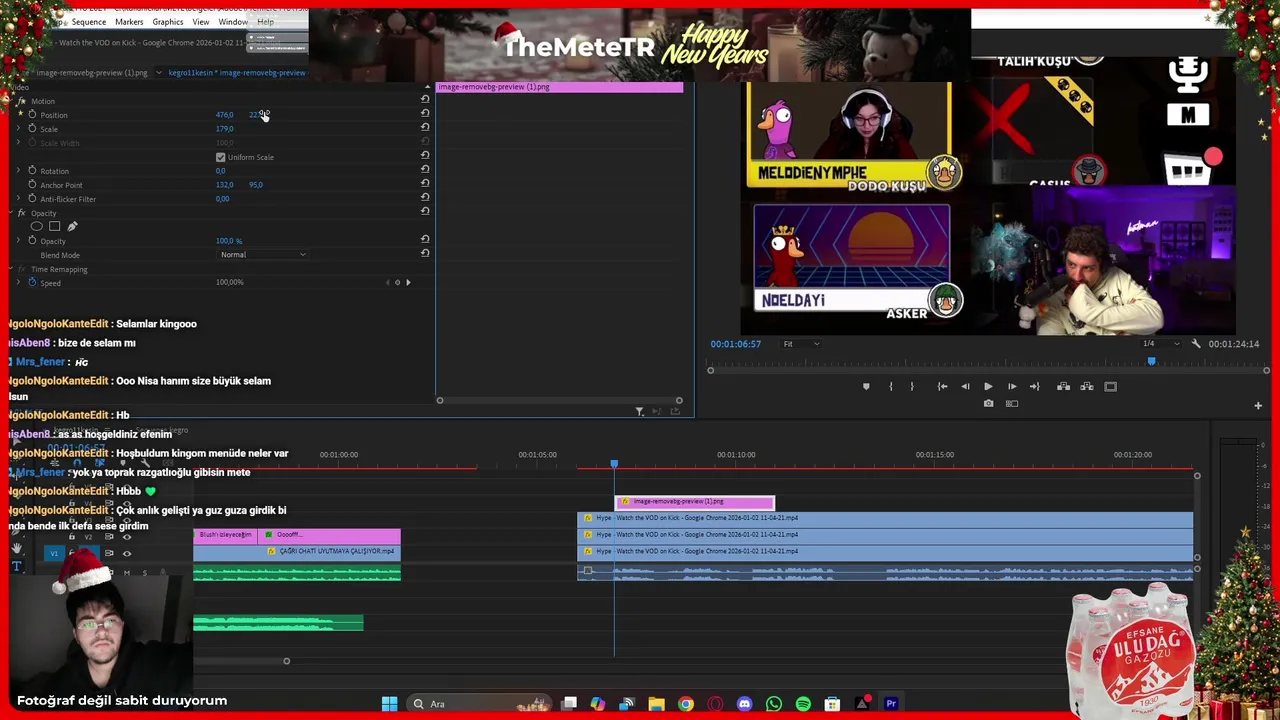This screenshot has height=720, width=1280.
Task: Click the Mark Out button
Action: coord(912,386)
